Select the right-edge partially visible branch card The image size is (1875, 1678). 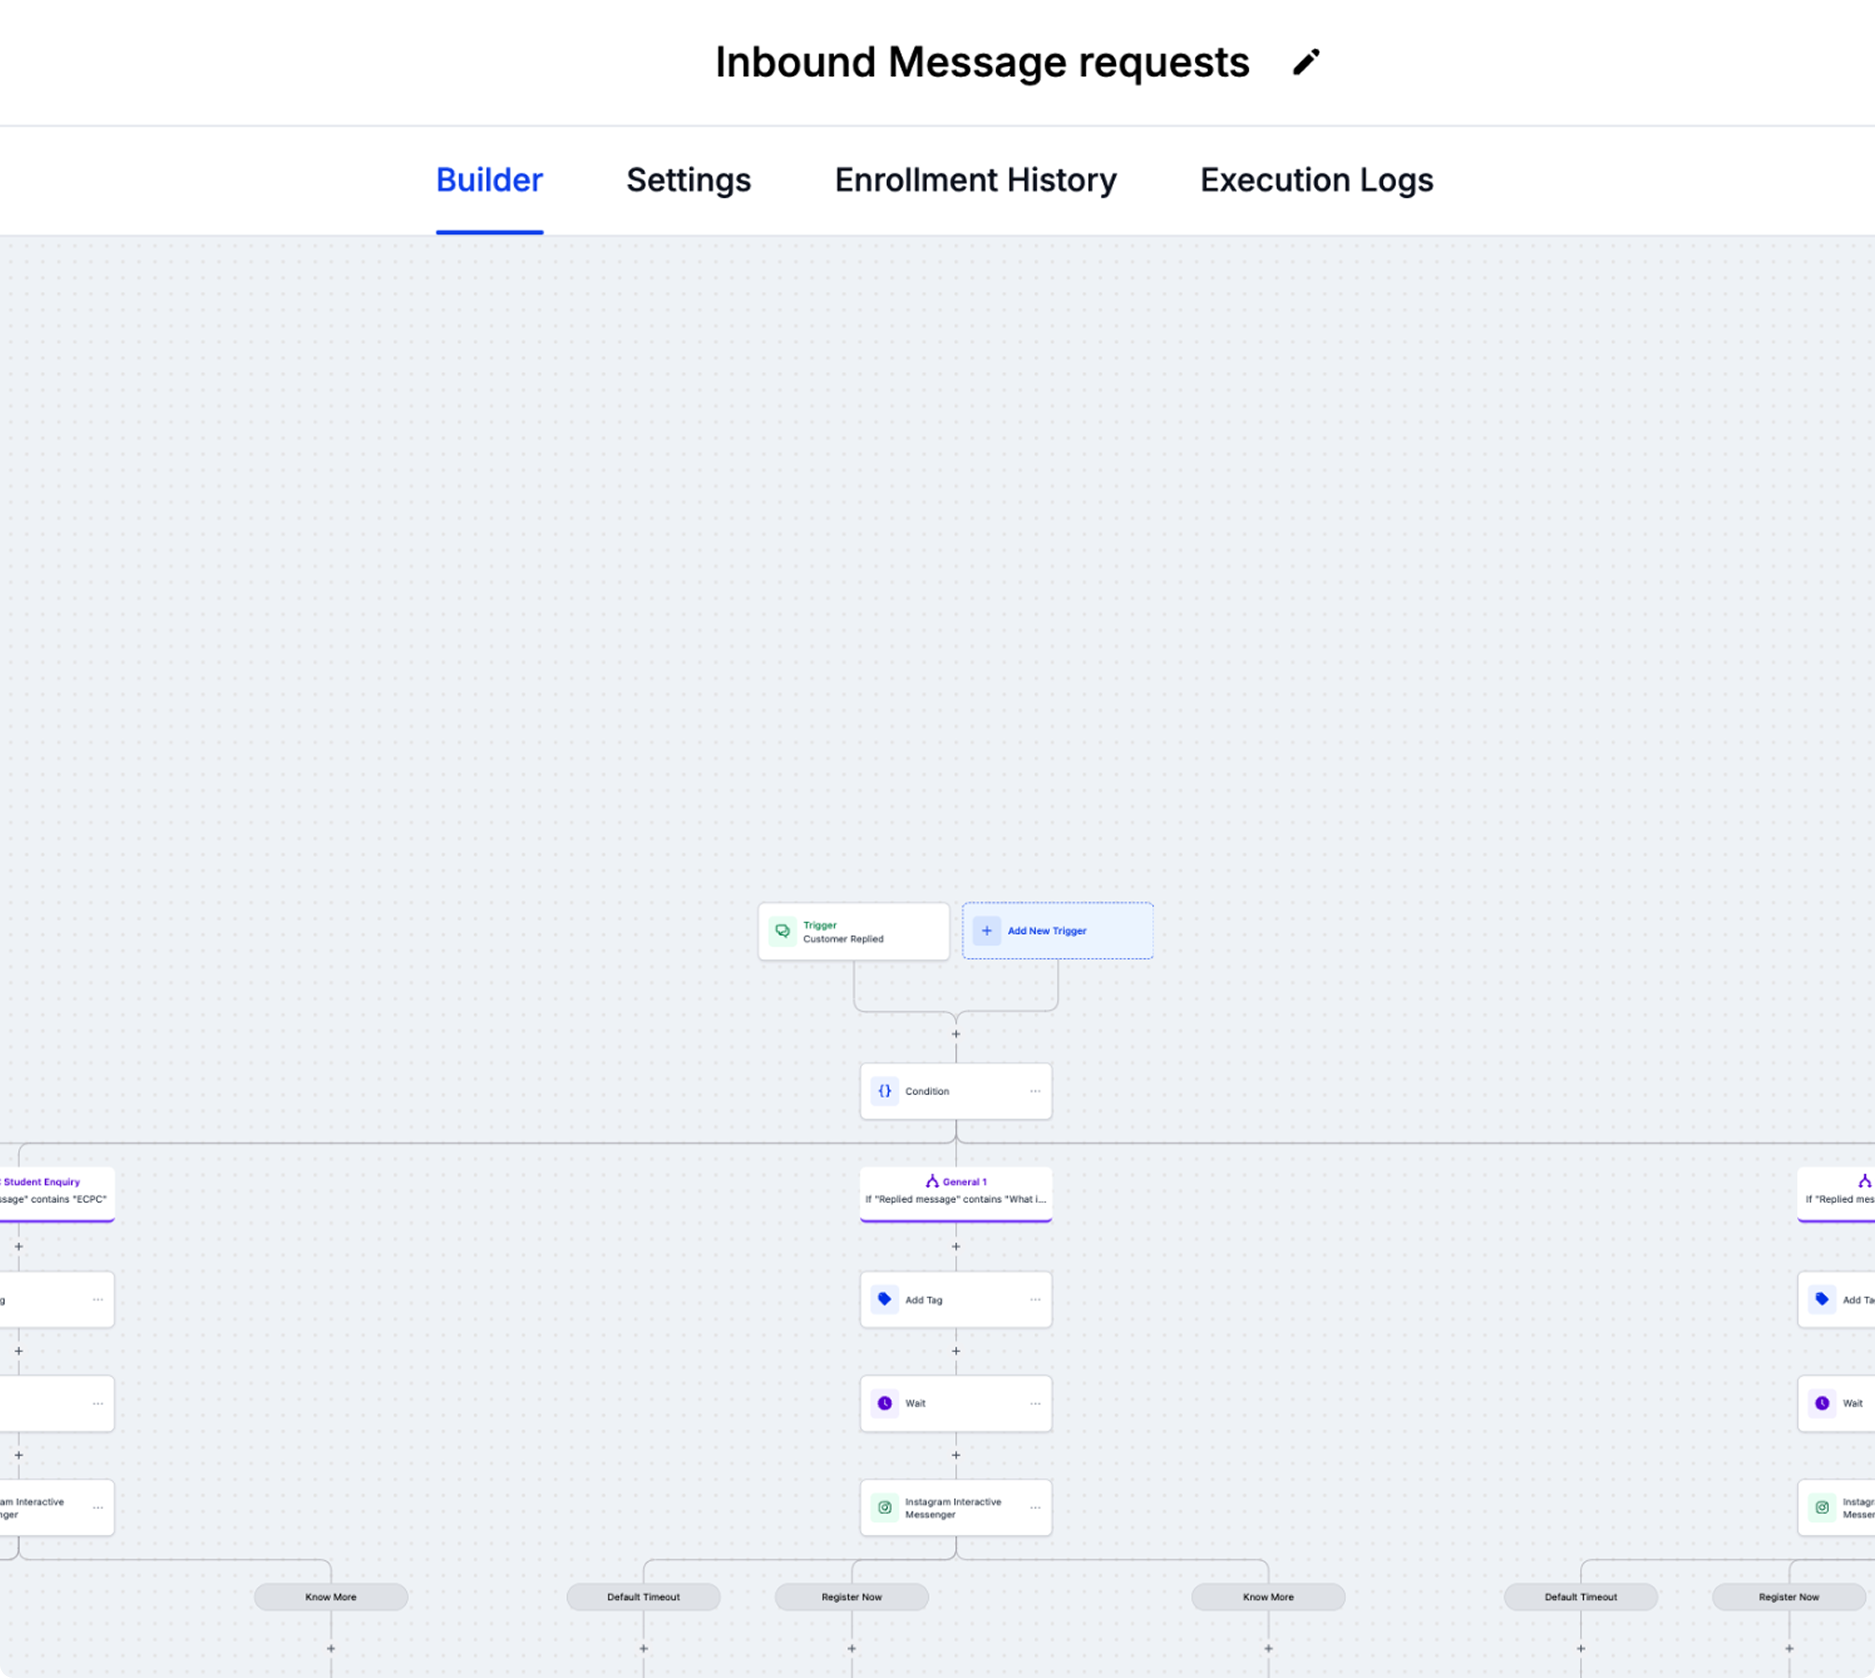1836,1194
